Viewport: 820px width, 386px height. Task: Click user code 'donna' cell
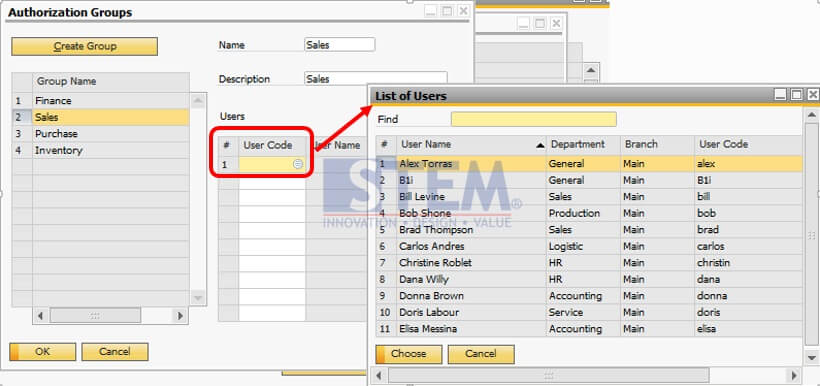[x=748, y=296]
